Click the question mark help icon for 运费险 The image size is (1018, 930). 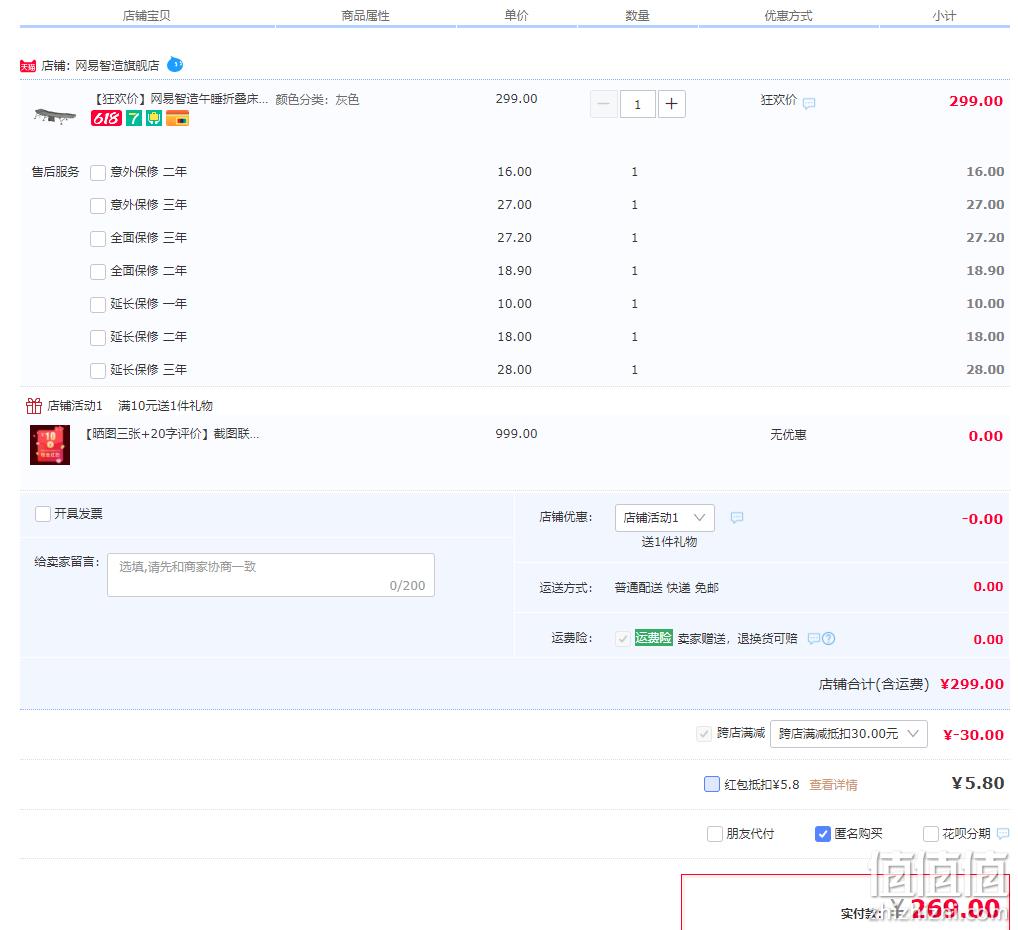tap(828, 639)
